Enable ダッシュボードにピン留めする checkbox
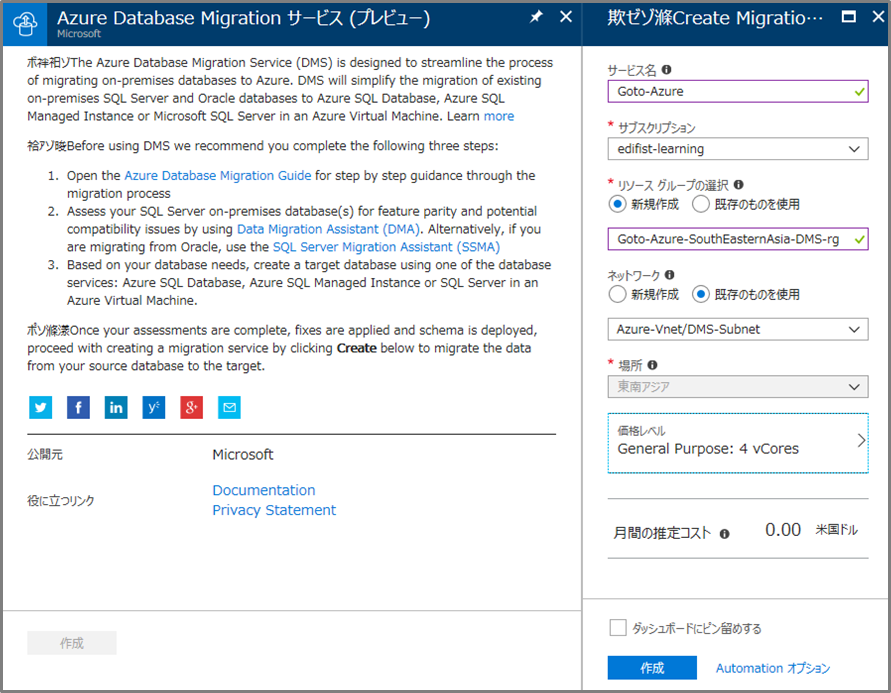Screen dimensions: 891x693 tap(618, 628)
